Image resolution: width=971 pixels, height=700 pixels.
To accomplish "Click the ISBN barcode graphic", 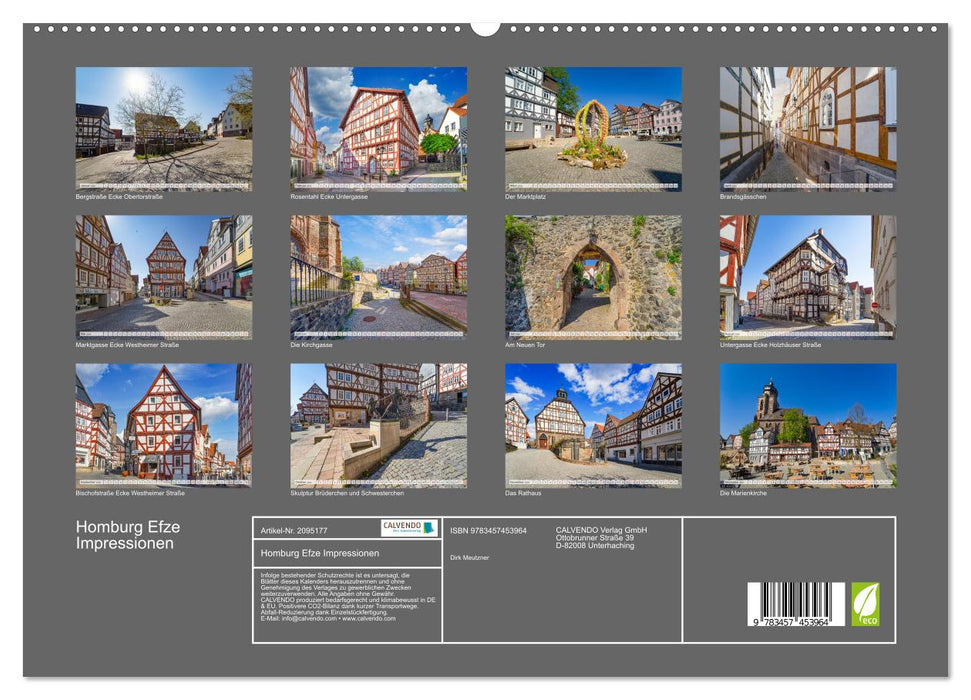I will point(796,600).
